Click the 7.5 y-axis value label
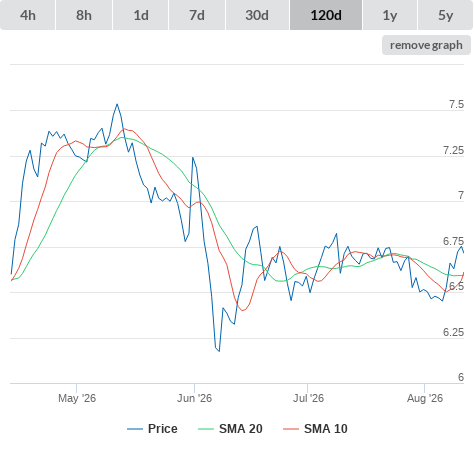 point(456,104)
